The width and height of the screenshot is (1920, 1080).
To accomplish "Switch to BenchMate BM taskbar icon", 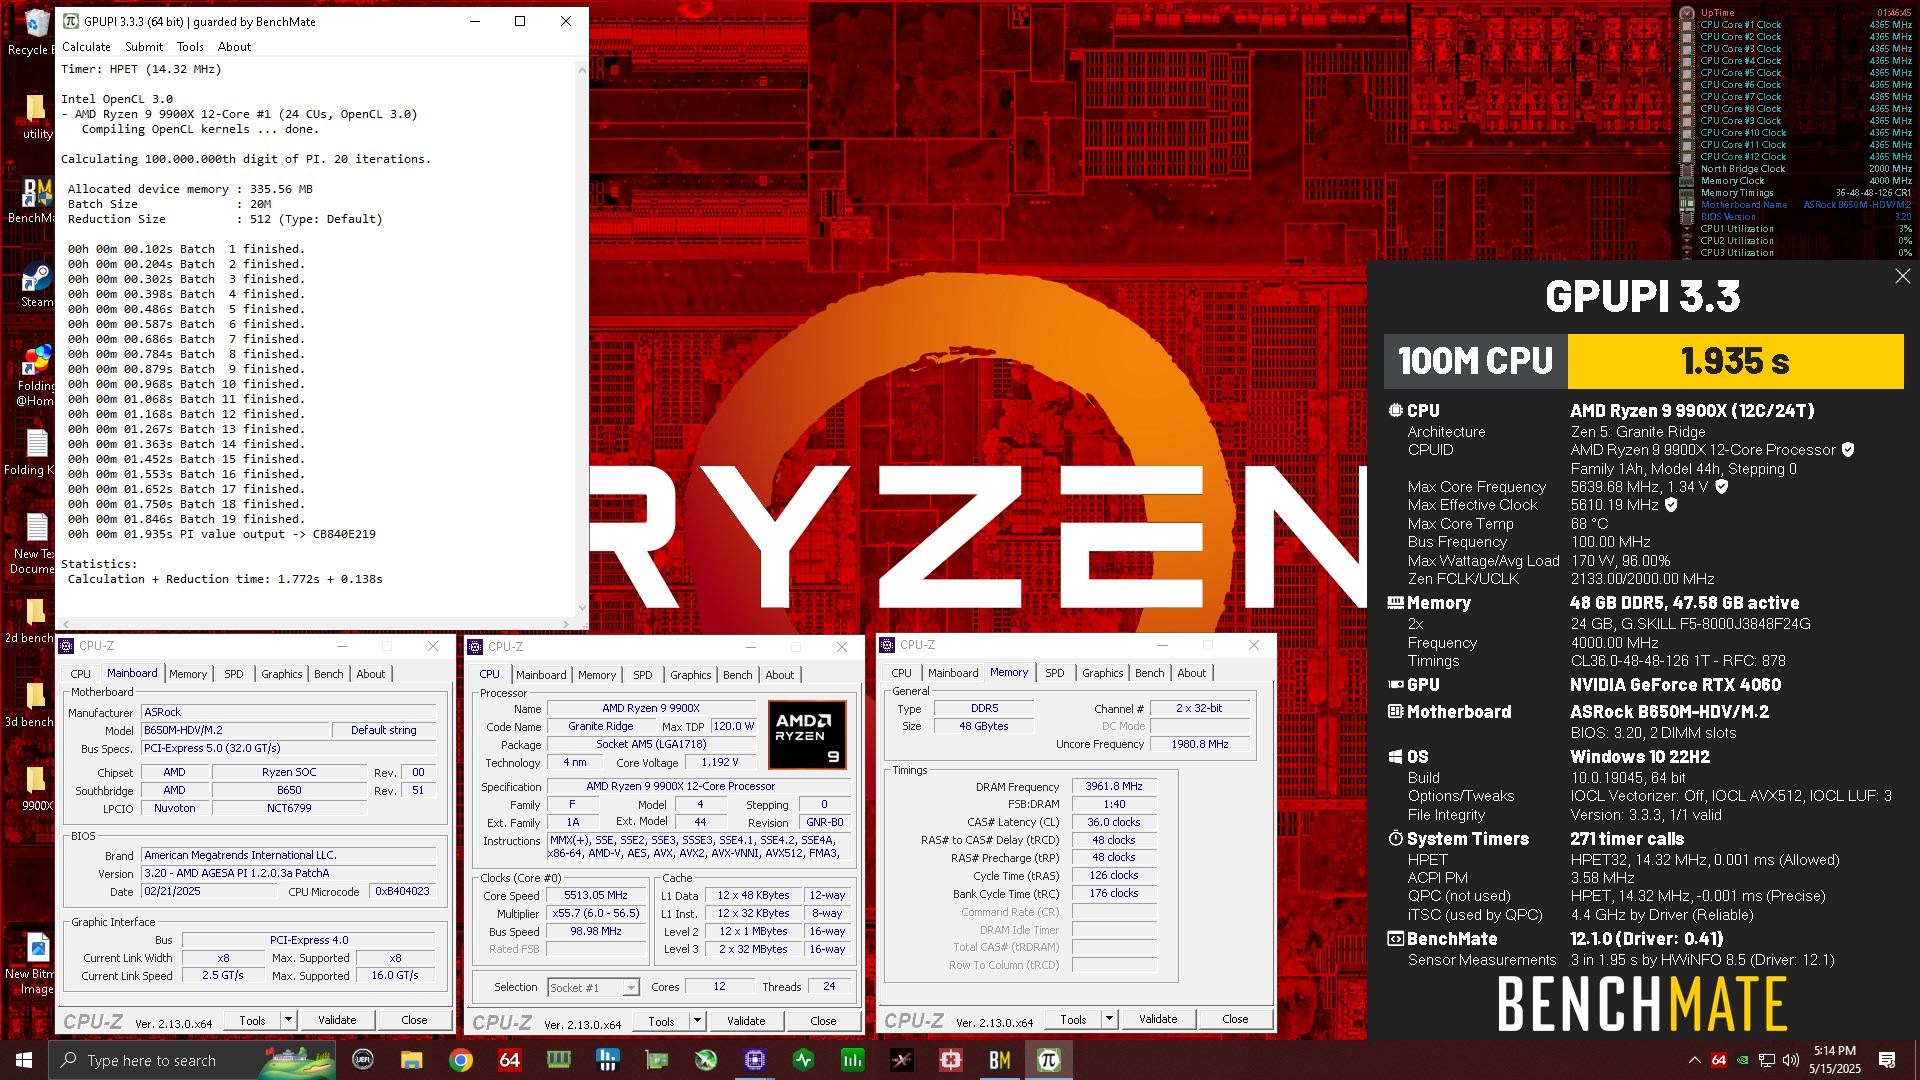I will point(1000,1060).
